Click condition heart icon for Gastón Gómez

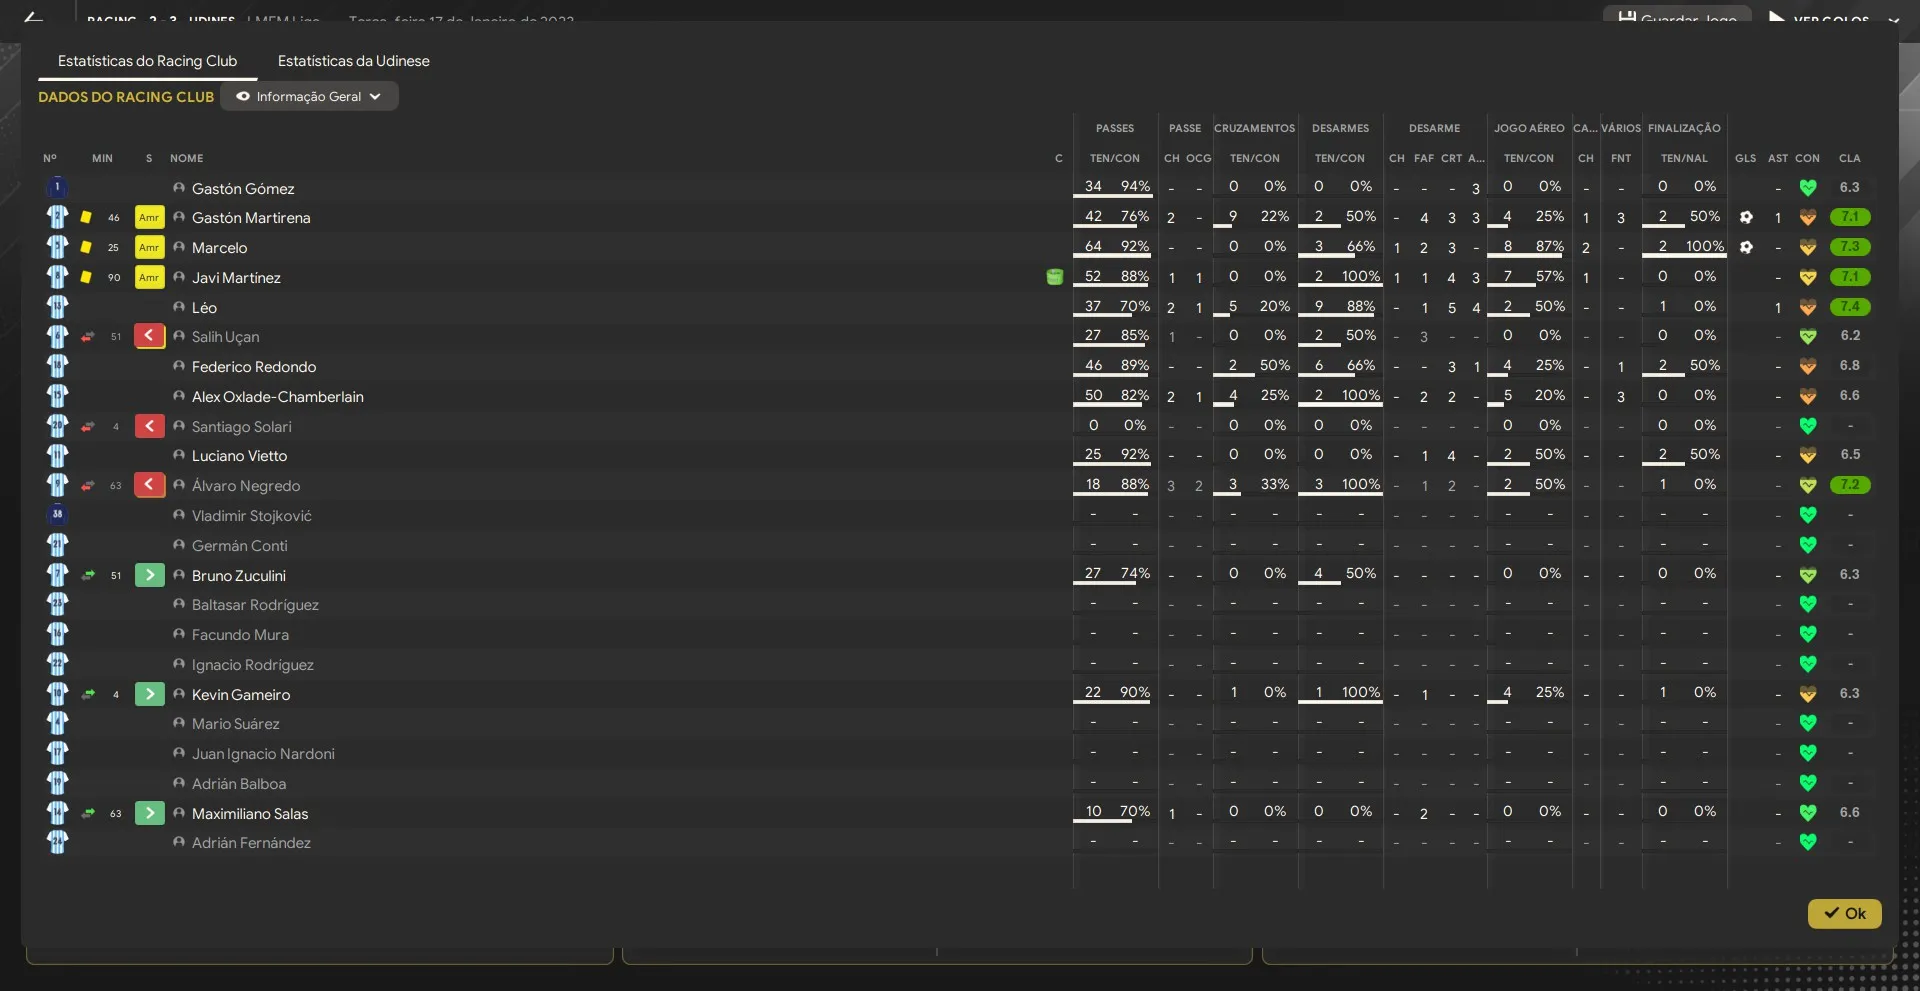pyautogui.click(x=1808, y=187)
